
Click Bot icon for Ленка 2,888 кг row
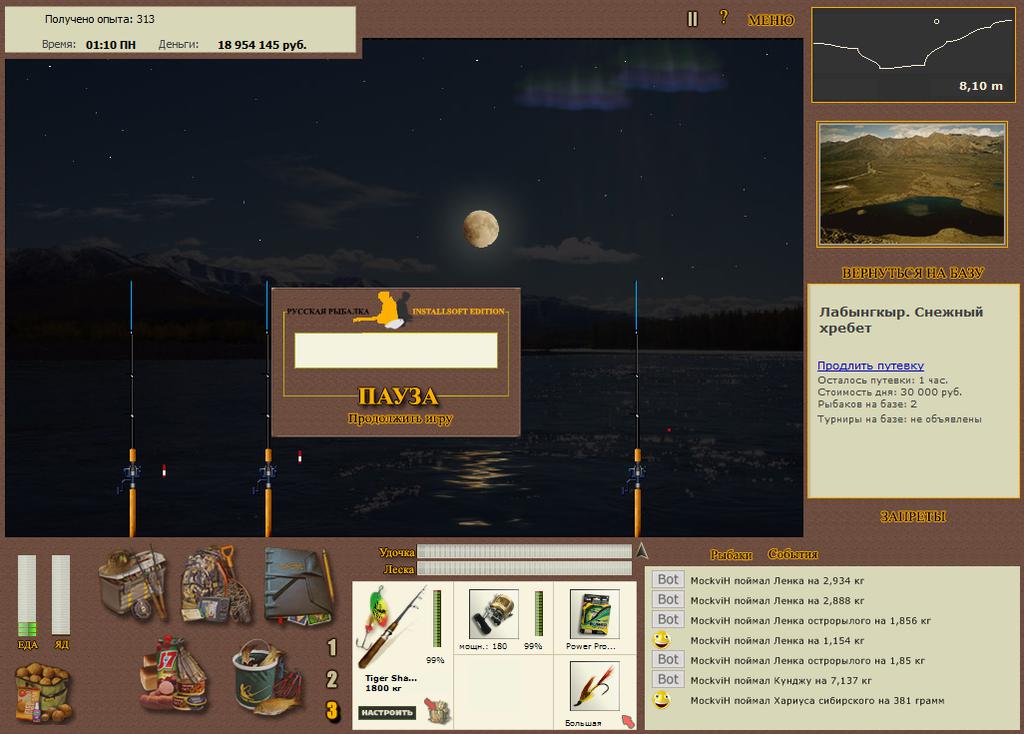coord(667,599)
